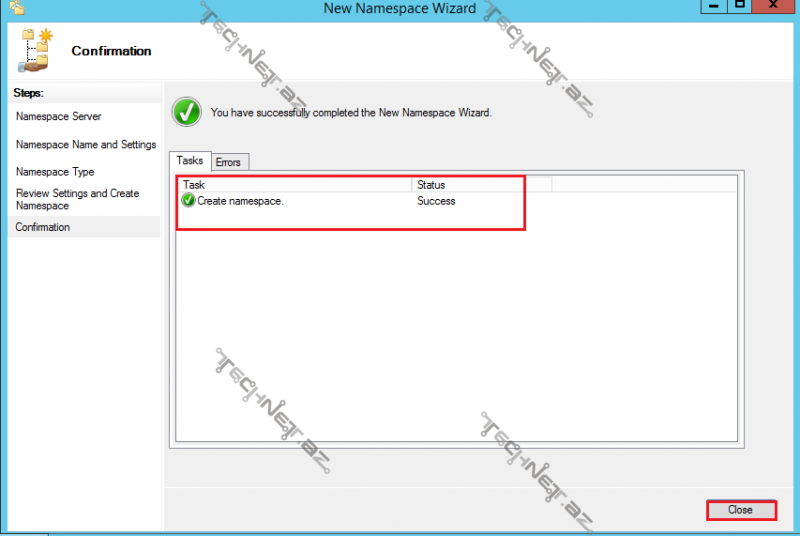Select the Namespace Type step
The image size is (800, 536).
(x=55, y=172)
